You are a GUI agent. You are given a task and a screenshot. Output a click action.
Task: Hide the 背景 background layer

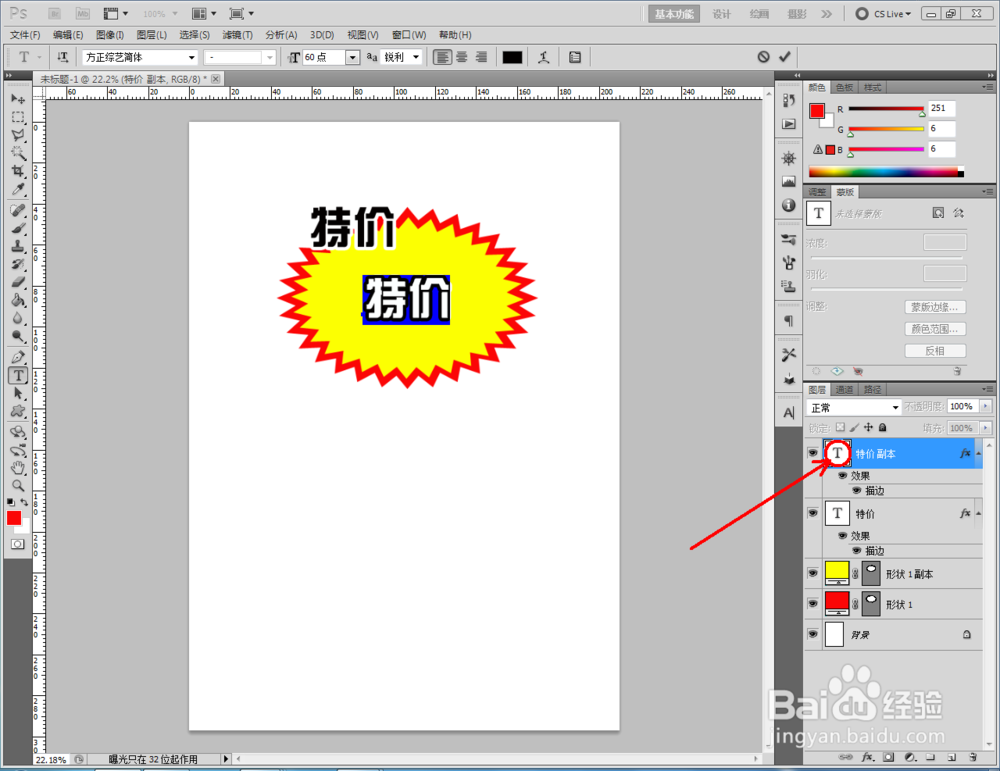[x=813, y=634]
